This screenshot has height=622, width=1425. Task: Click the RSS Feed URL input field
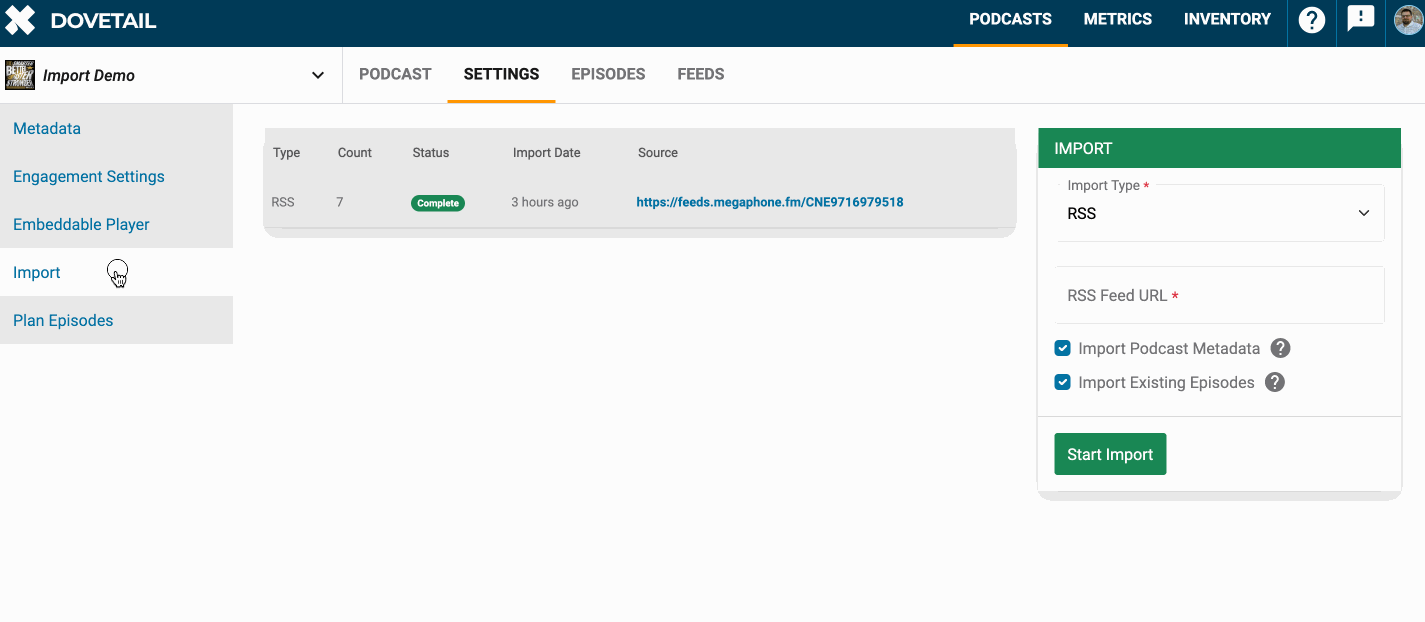tap(1220, 296)
